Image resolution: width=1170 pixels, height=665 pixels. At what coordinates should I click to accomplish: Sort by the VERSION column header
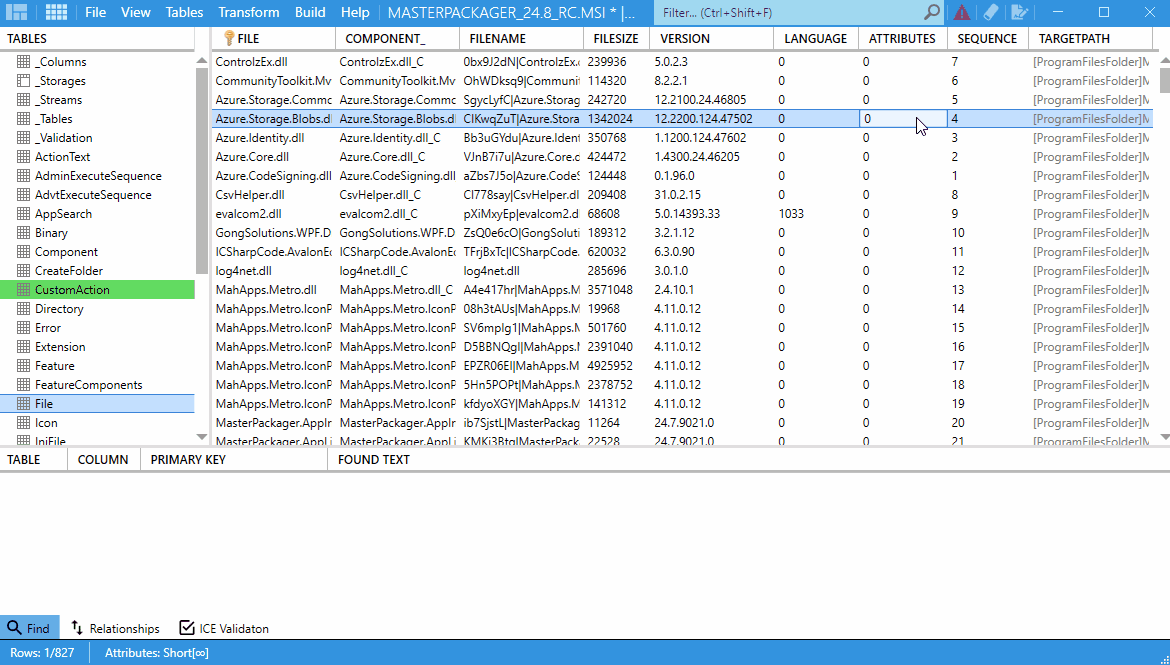711,39
